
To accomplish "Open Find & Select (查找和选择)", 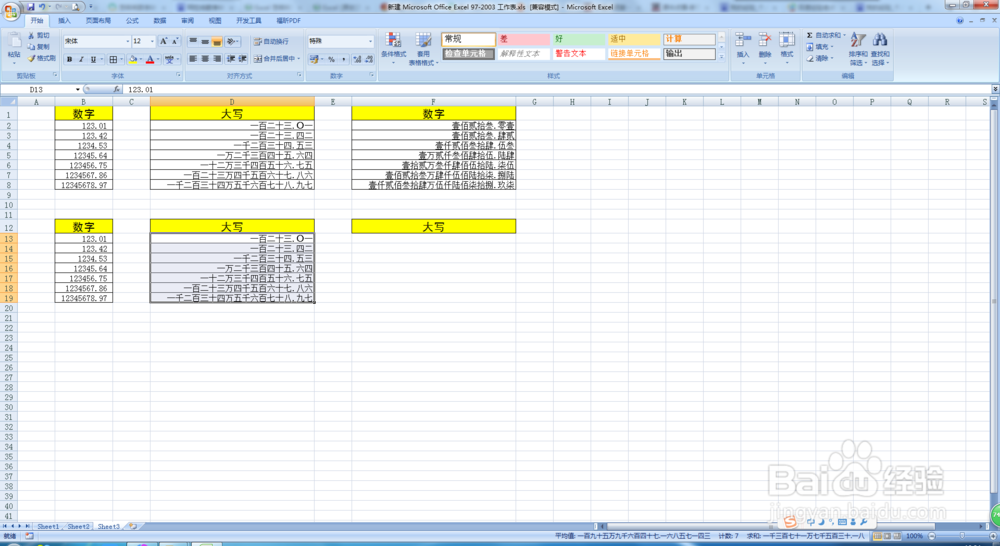I will tap(880, 49).
